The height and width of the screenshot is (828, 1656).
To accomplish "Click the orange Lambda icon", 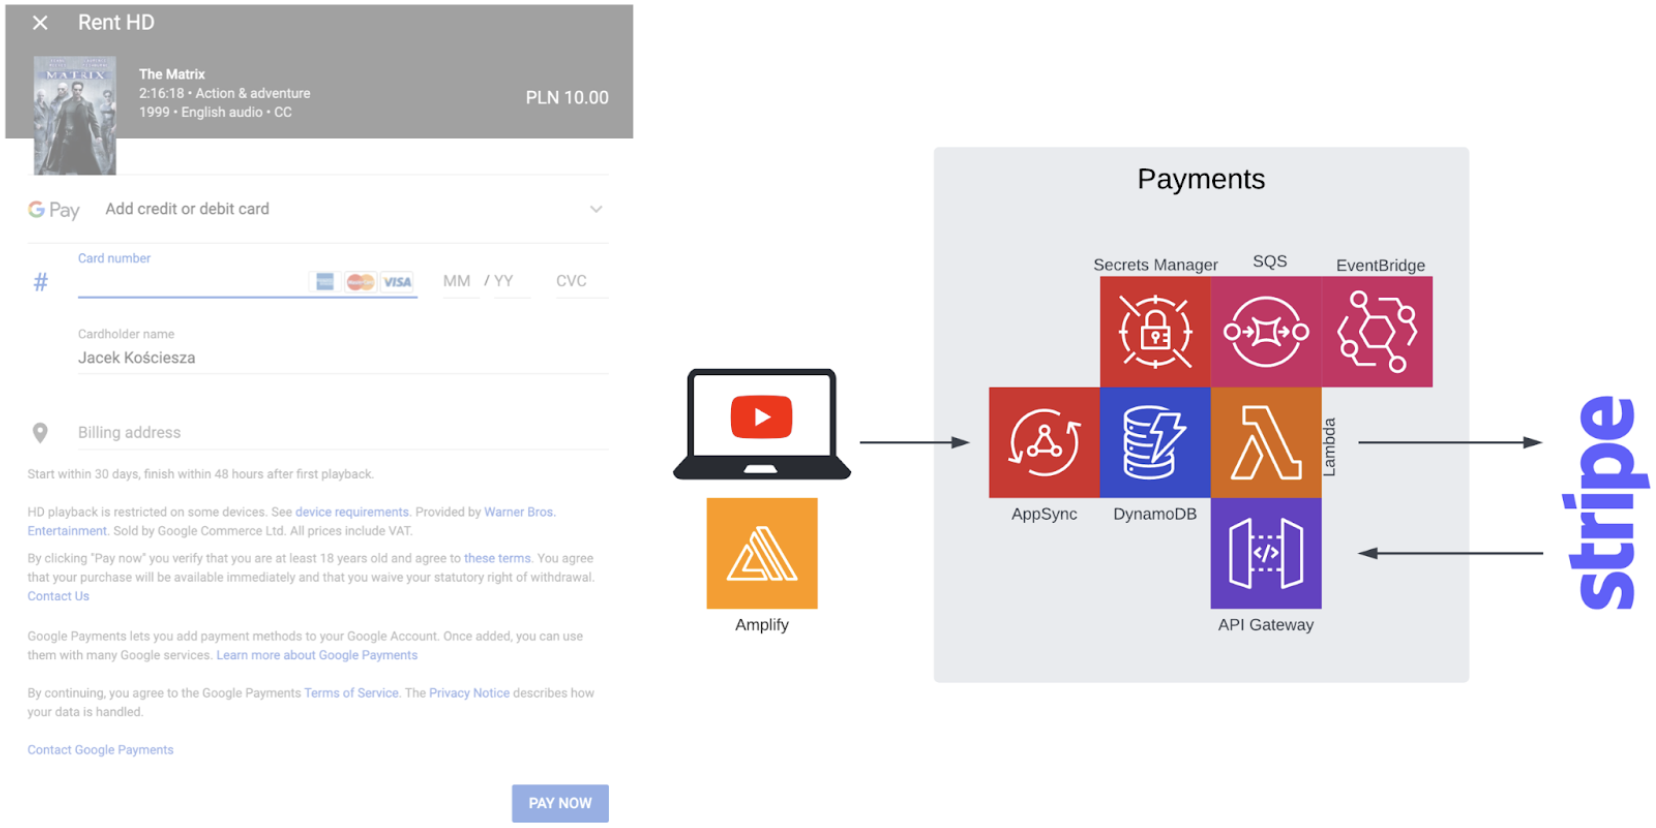I will [x=1266, y=442].
